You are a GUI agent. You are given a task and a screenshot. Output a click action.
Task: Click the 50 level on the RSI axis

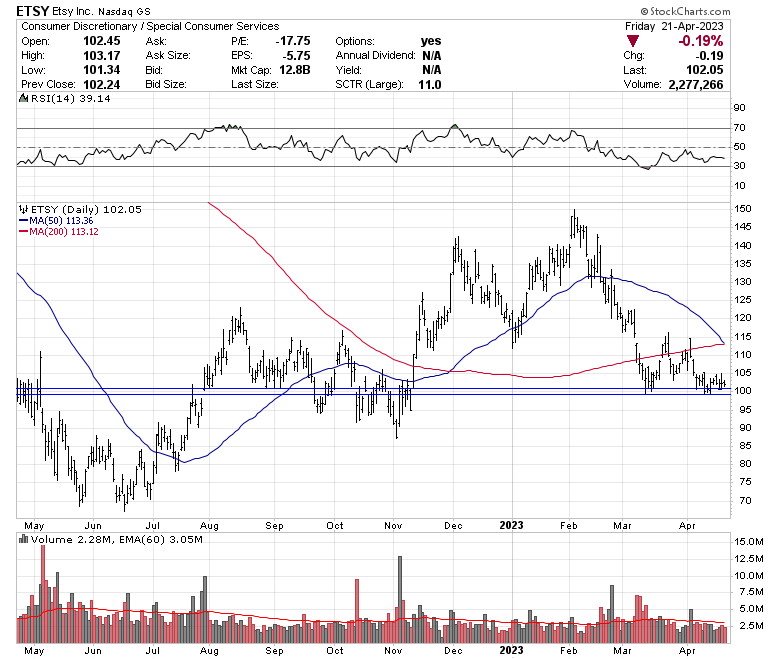pyautogui.click(x=740, y=147)
